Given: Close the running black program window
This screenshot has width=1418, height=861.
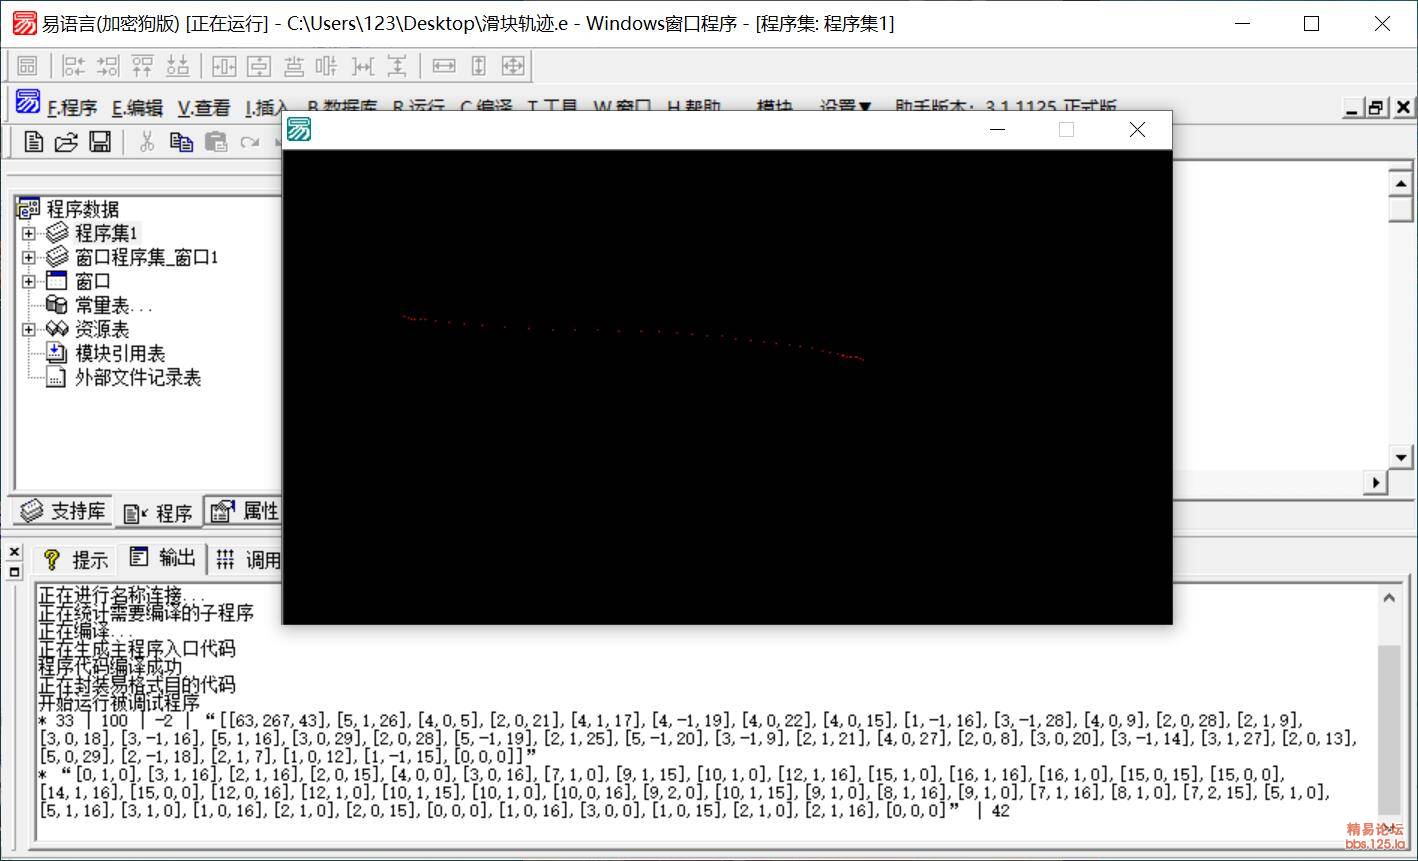Looking at the screenshot, I should click(x=1137, y=129).
